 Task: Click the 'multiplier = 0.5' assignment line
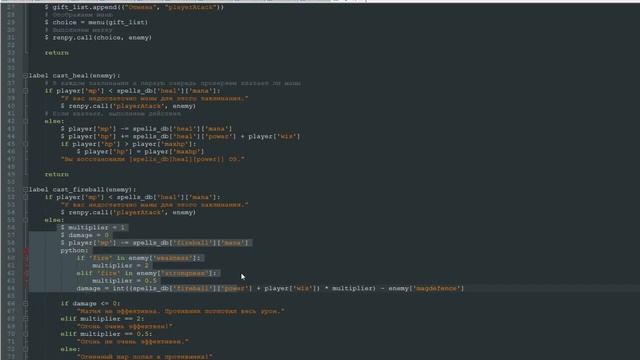pos(124,281)
